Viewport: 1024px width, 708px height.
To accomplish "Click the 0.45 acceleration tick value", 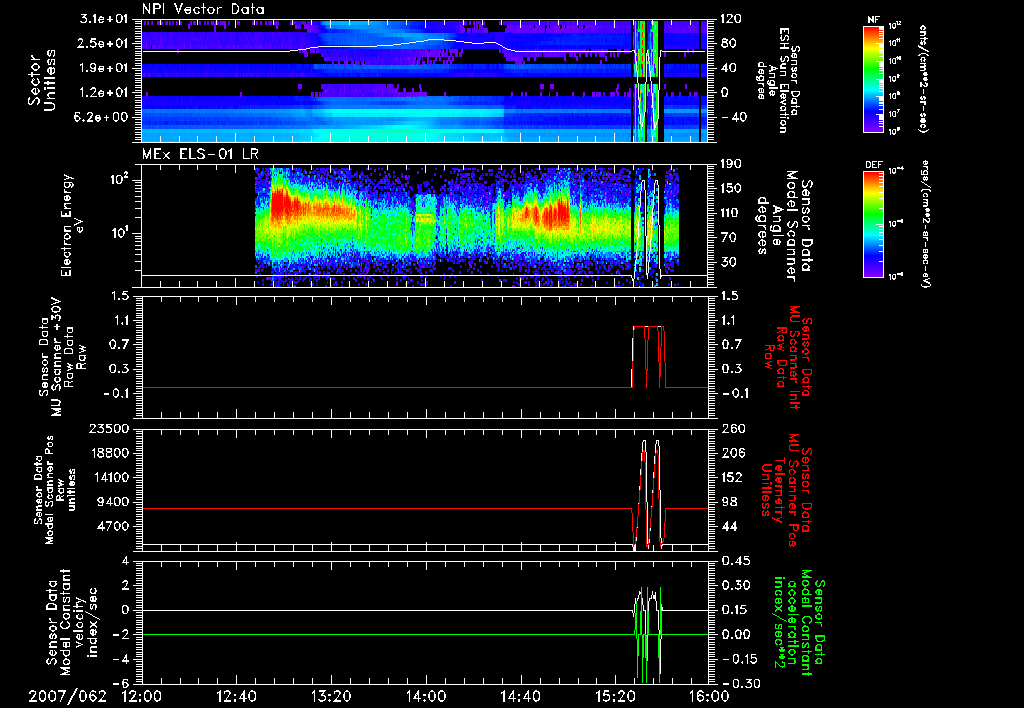I will 734,561.
